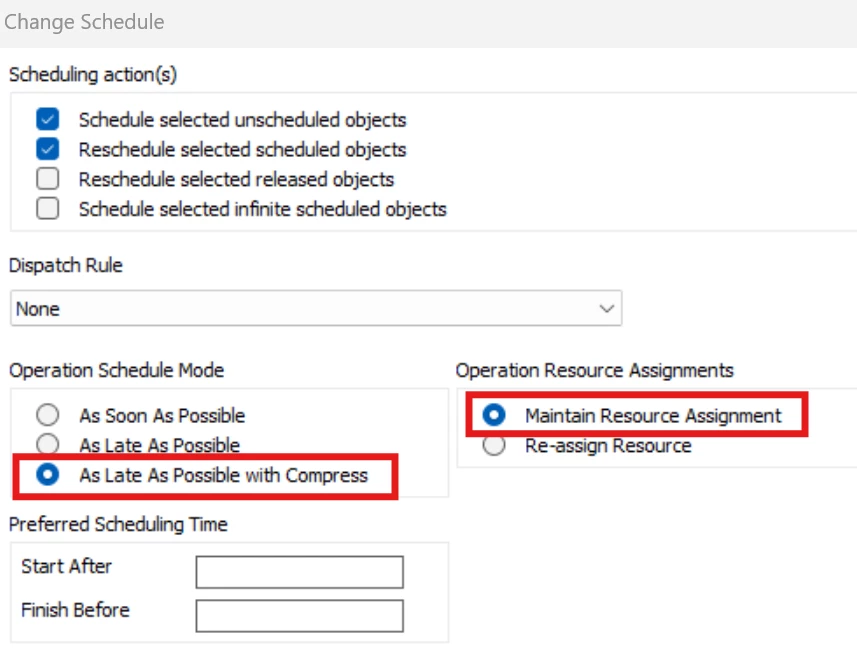Click the Preferred Scheduling Time heading
Screen dimensions: 857x652
[x=118, y=524]
